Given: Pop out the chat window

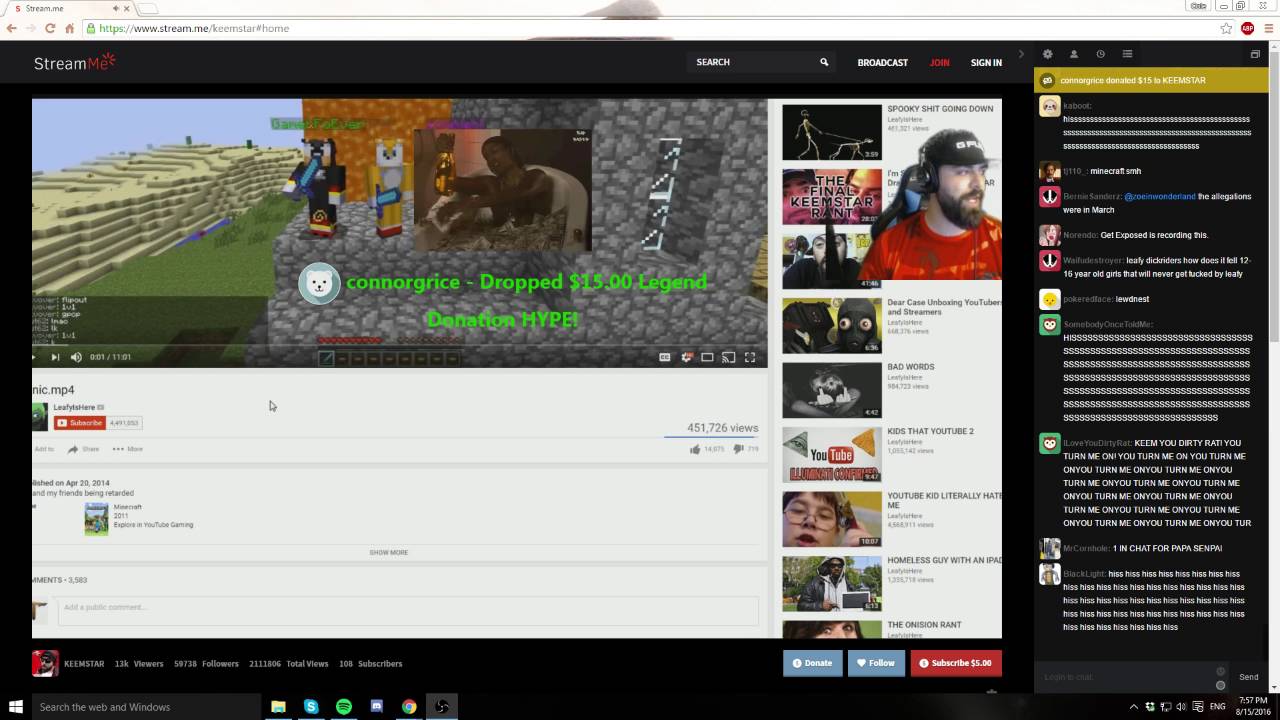Looking at the screenshot, I should click(x=1255, y=54).
